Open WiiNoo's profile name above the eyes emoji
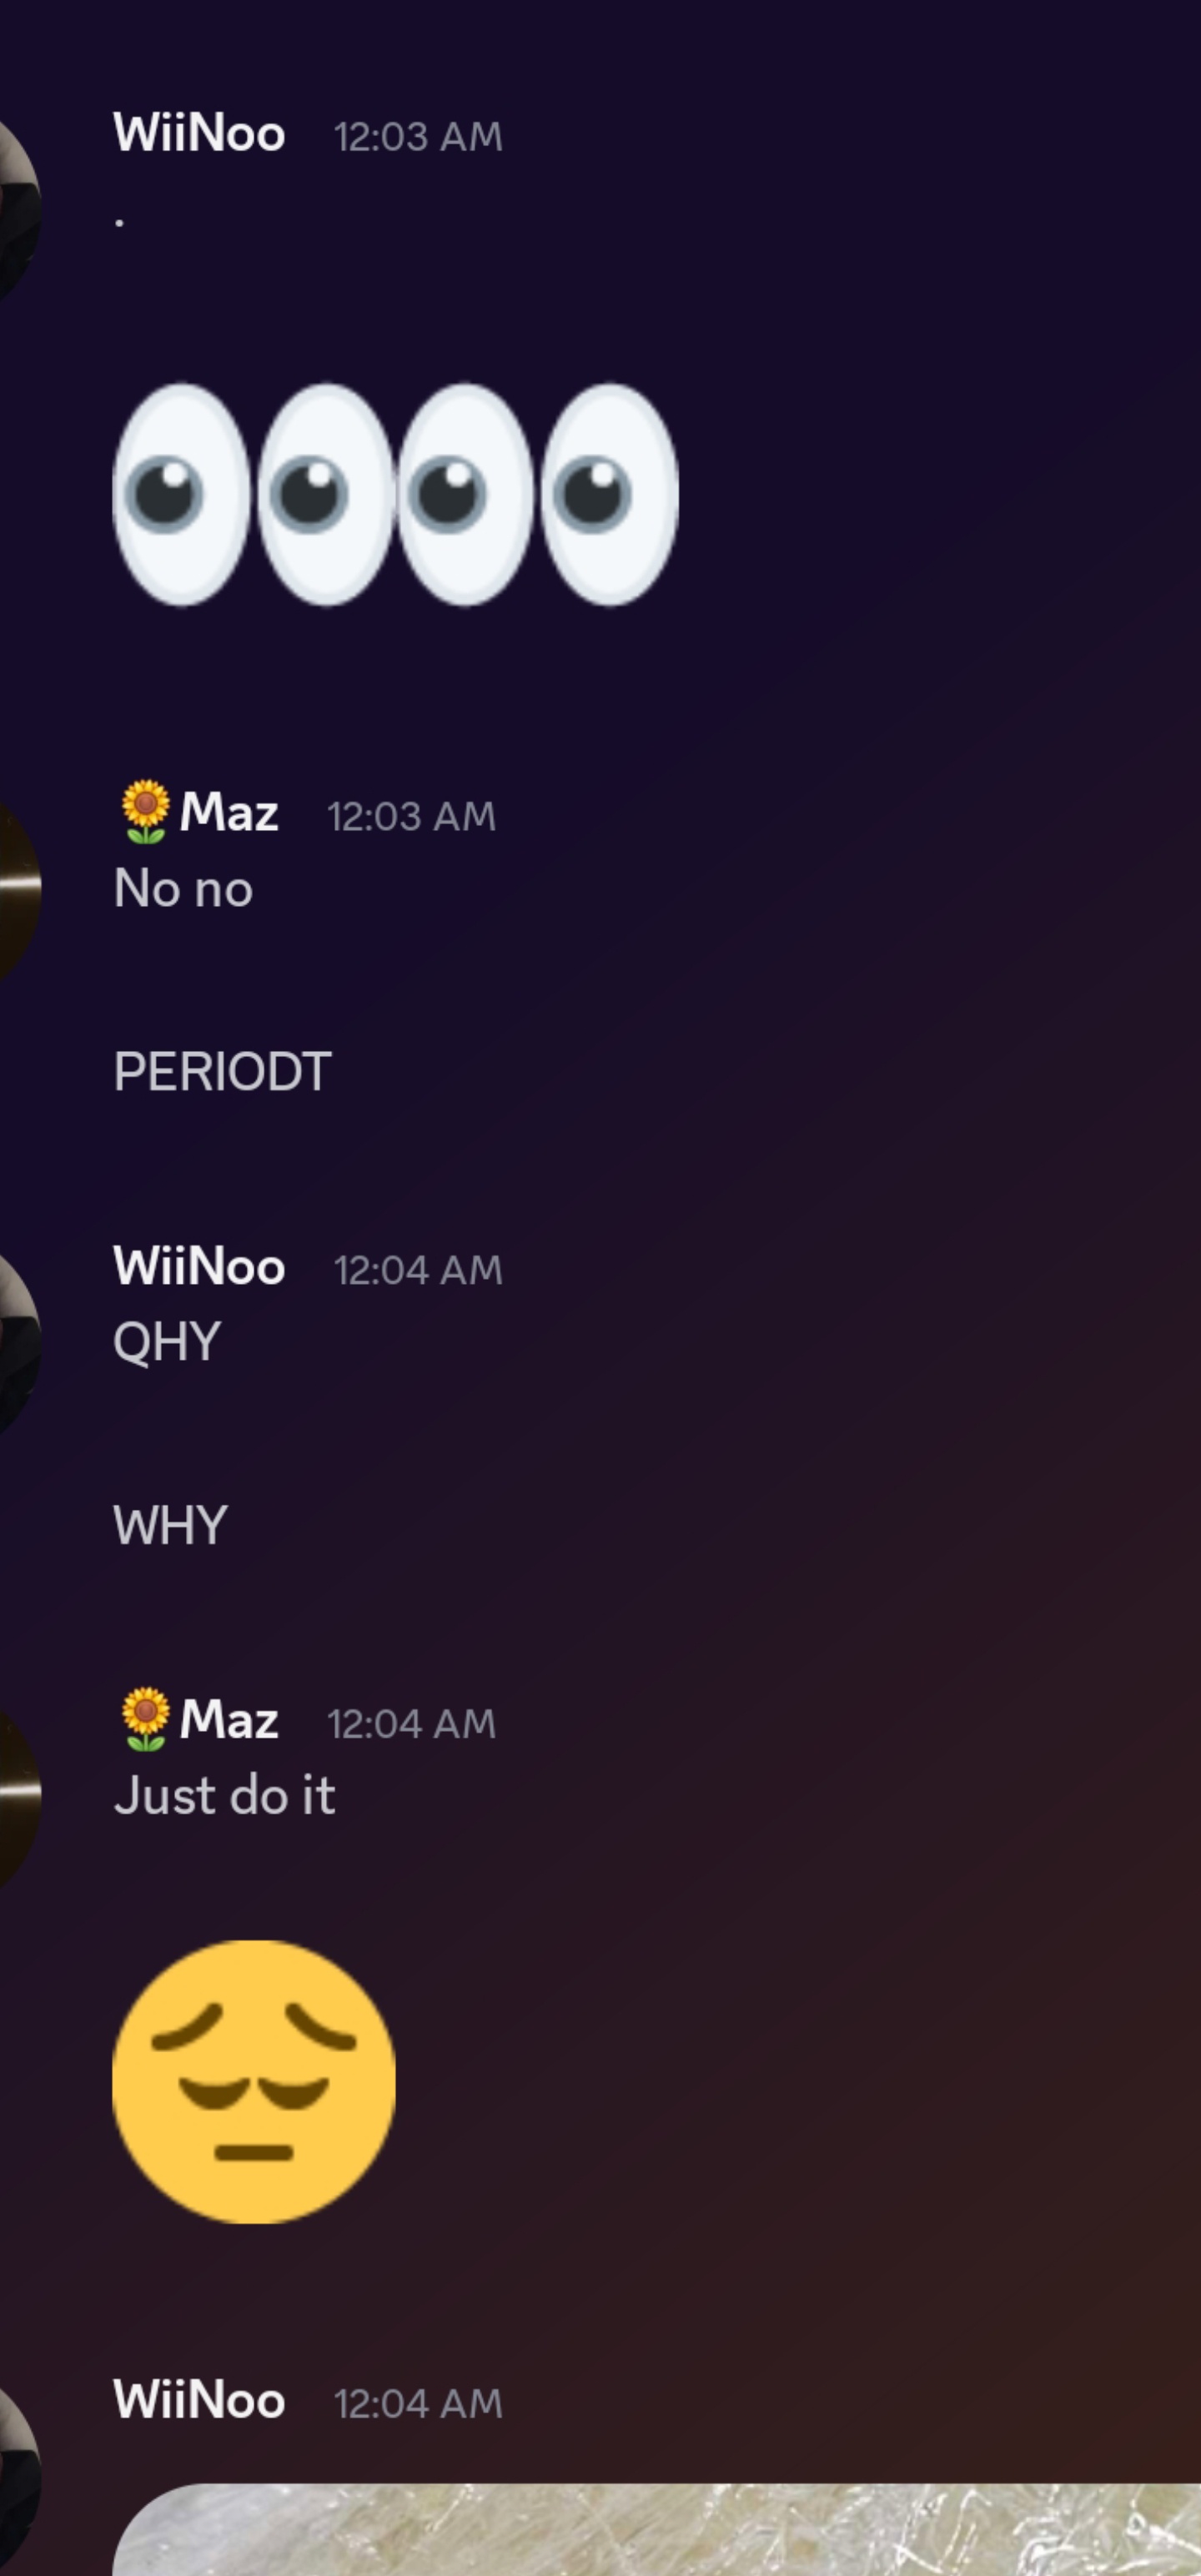Viewport: 1201px width, 2576px height. click(x=199, y=133)
